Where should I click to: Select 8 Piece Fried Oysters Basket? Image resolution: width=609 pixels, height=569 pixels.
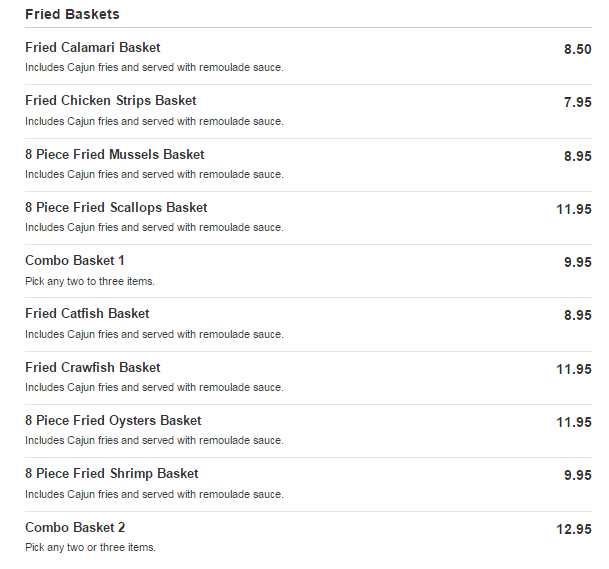click(x=113, y=421)
